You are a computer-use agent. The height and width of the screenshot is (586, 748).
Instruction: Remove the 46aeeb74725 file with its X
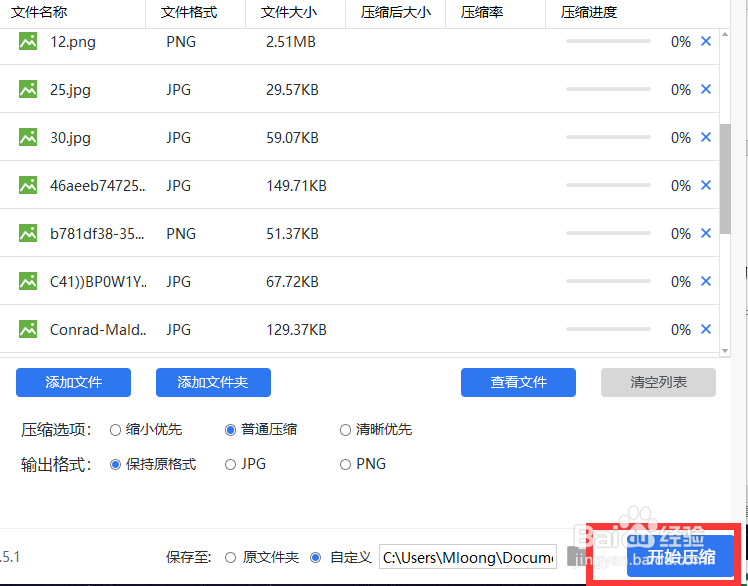[706, 185]
